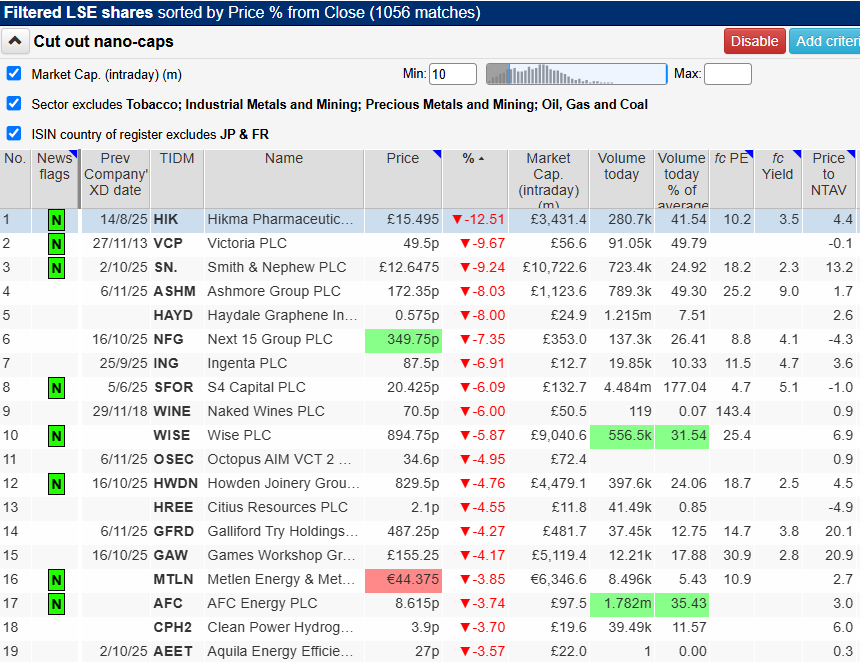The image size is (860, 662).
Task: Open Clean Power Hydrogen row
Action: point(428,627)
